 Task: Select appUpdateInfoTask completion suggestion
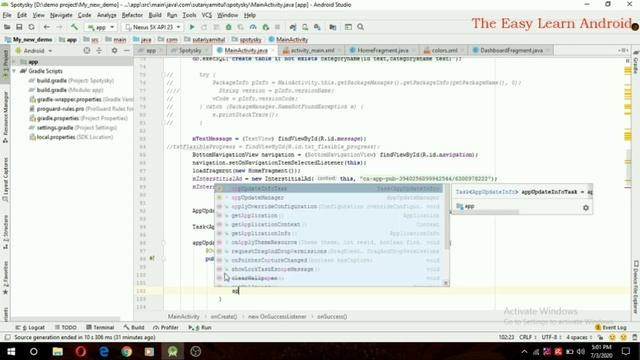(x=329, y=189)
